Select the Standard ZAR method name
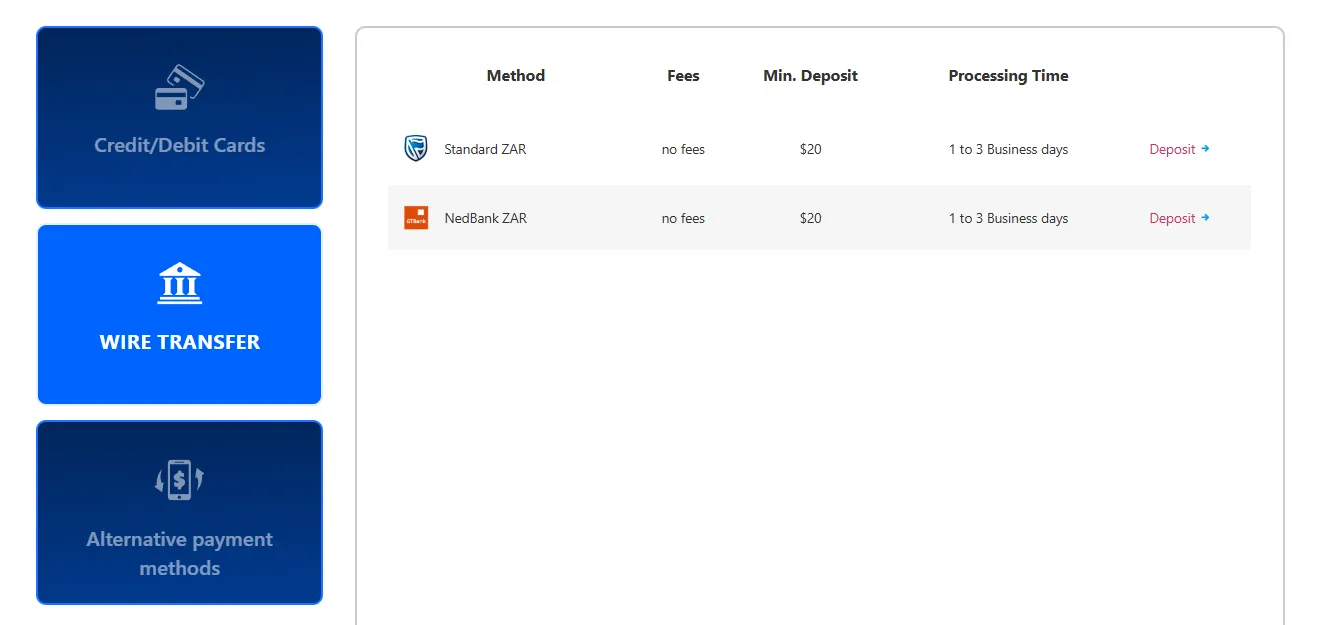The width and height of the screenshot is (1331, 625). click(485, 149)
